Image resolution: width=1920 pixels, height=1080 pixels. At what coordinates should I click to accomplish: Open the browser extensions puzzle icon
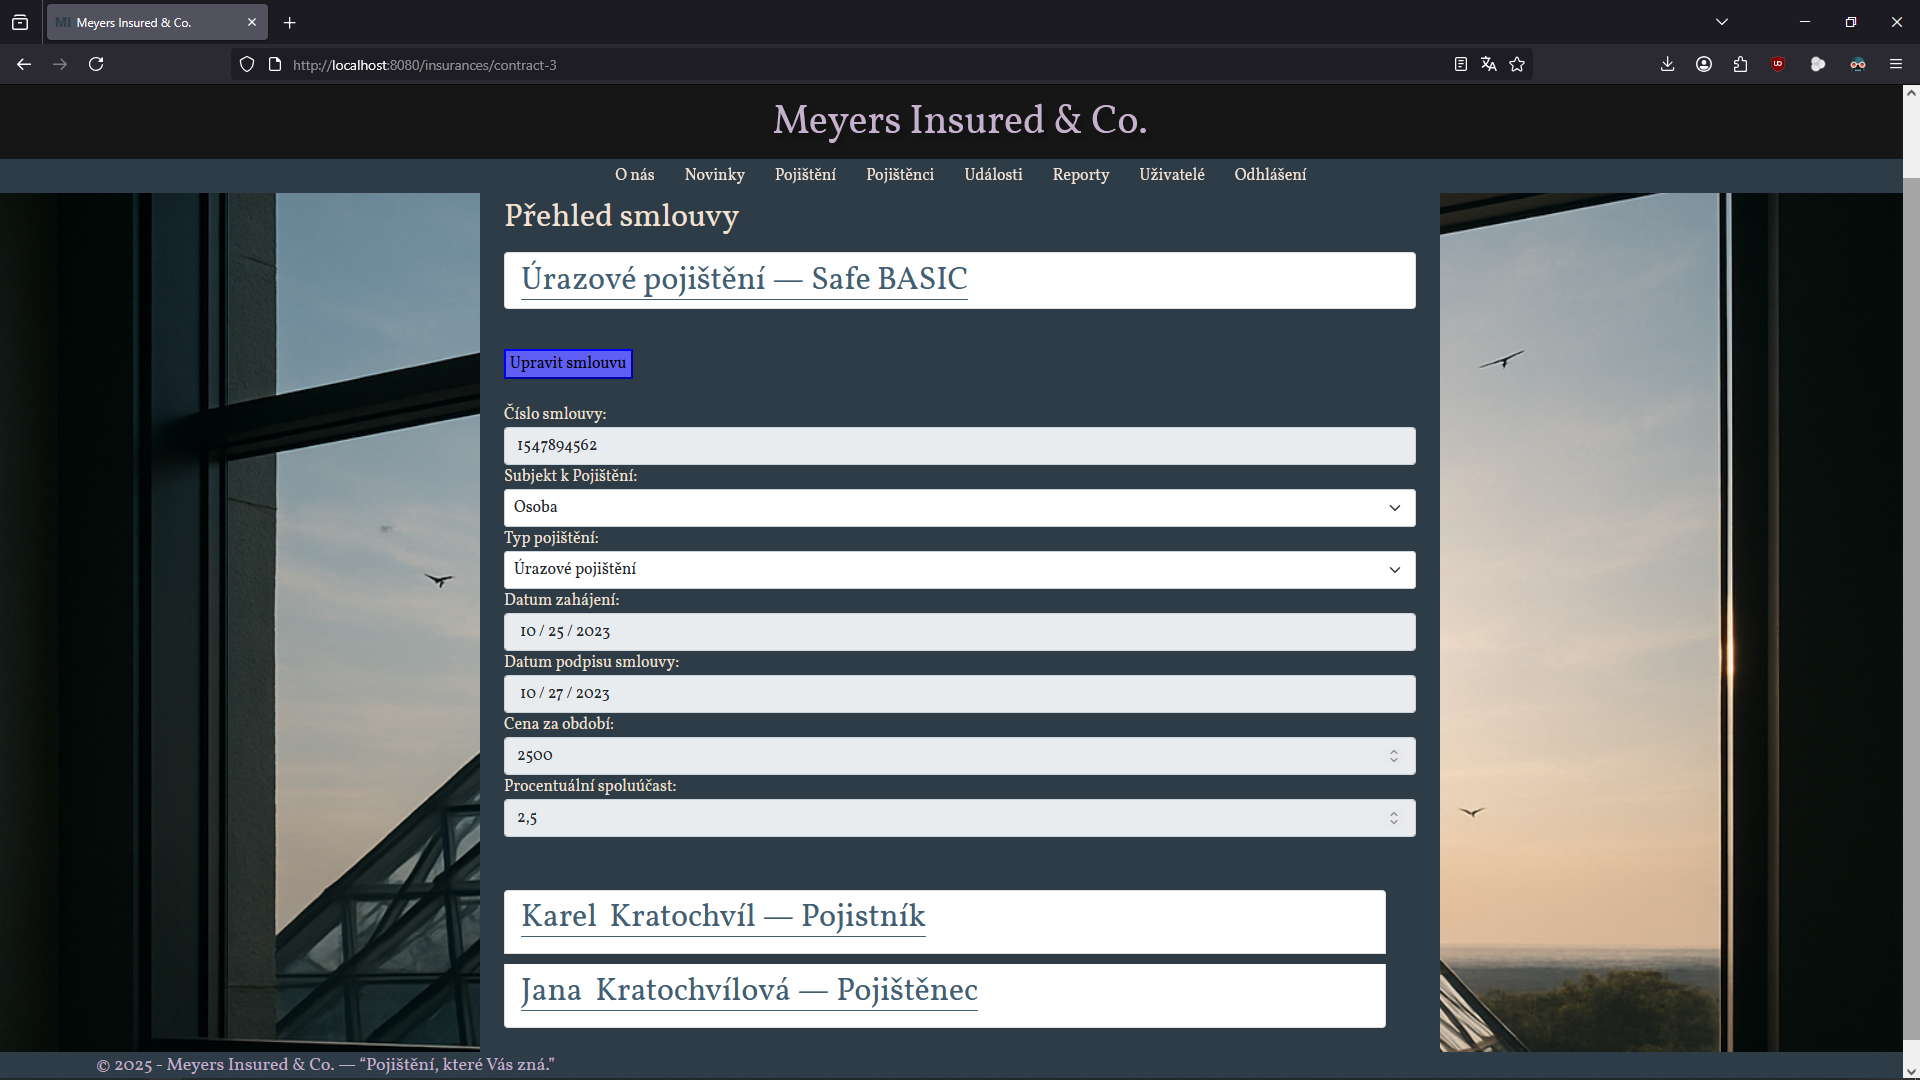click(1741, 64)
